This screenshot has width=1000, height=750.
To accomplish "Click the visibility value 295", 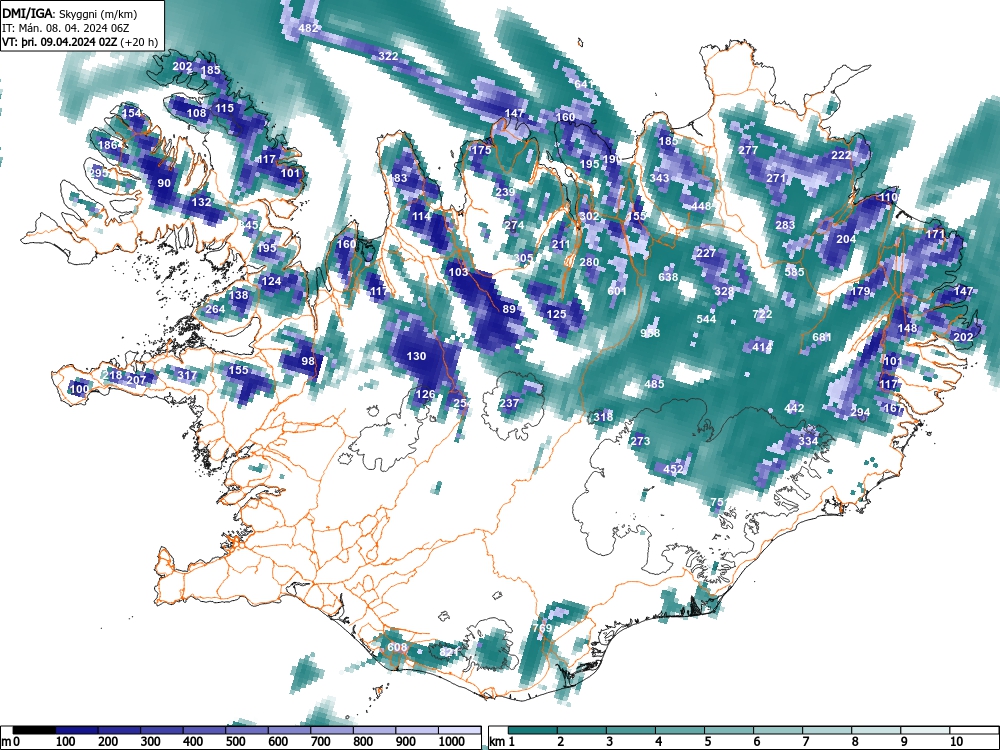I will coord(99,173).
